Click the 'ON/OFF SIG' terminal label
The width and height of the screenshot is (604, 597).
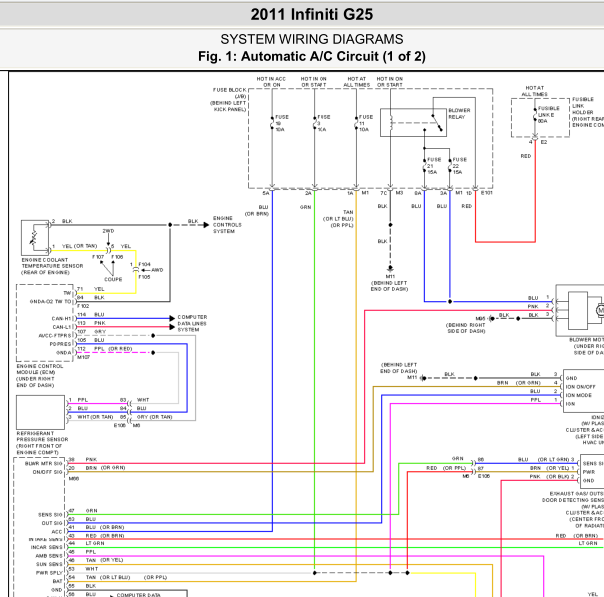pos(47,472)
